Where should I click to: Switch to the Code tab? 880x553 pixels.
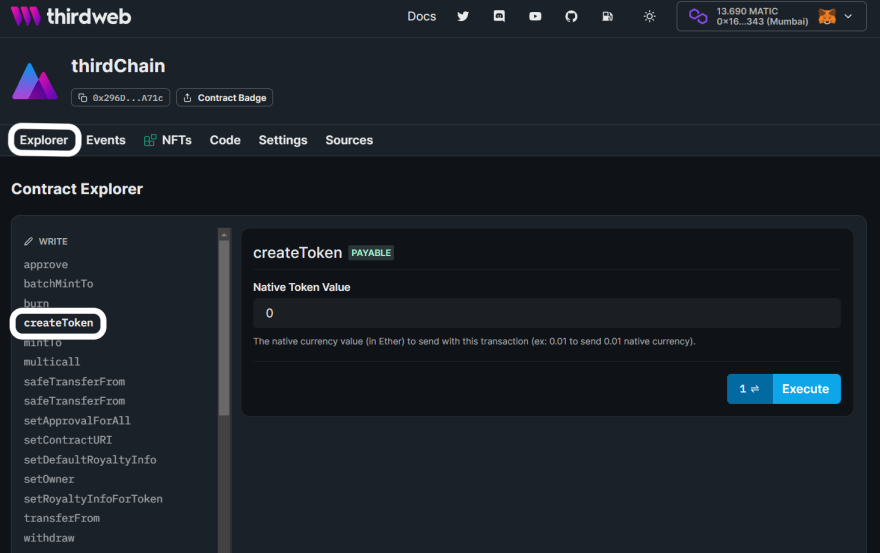[x=225, y=140]
